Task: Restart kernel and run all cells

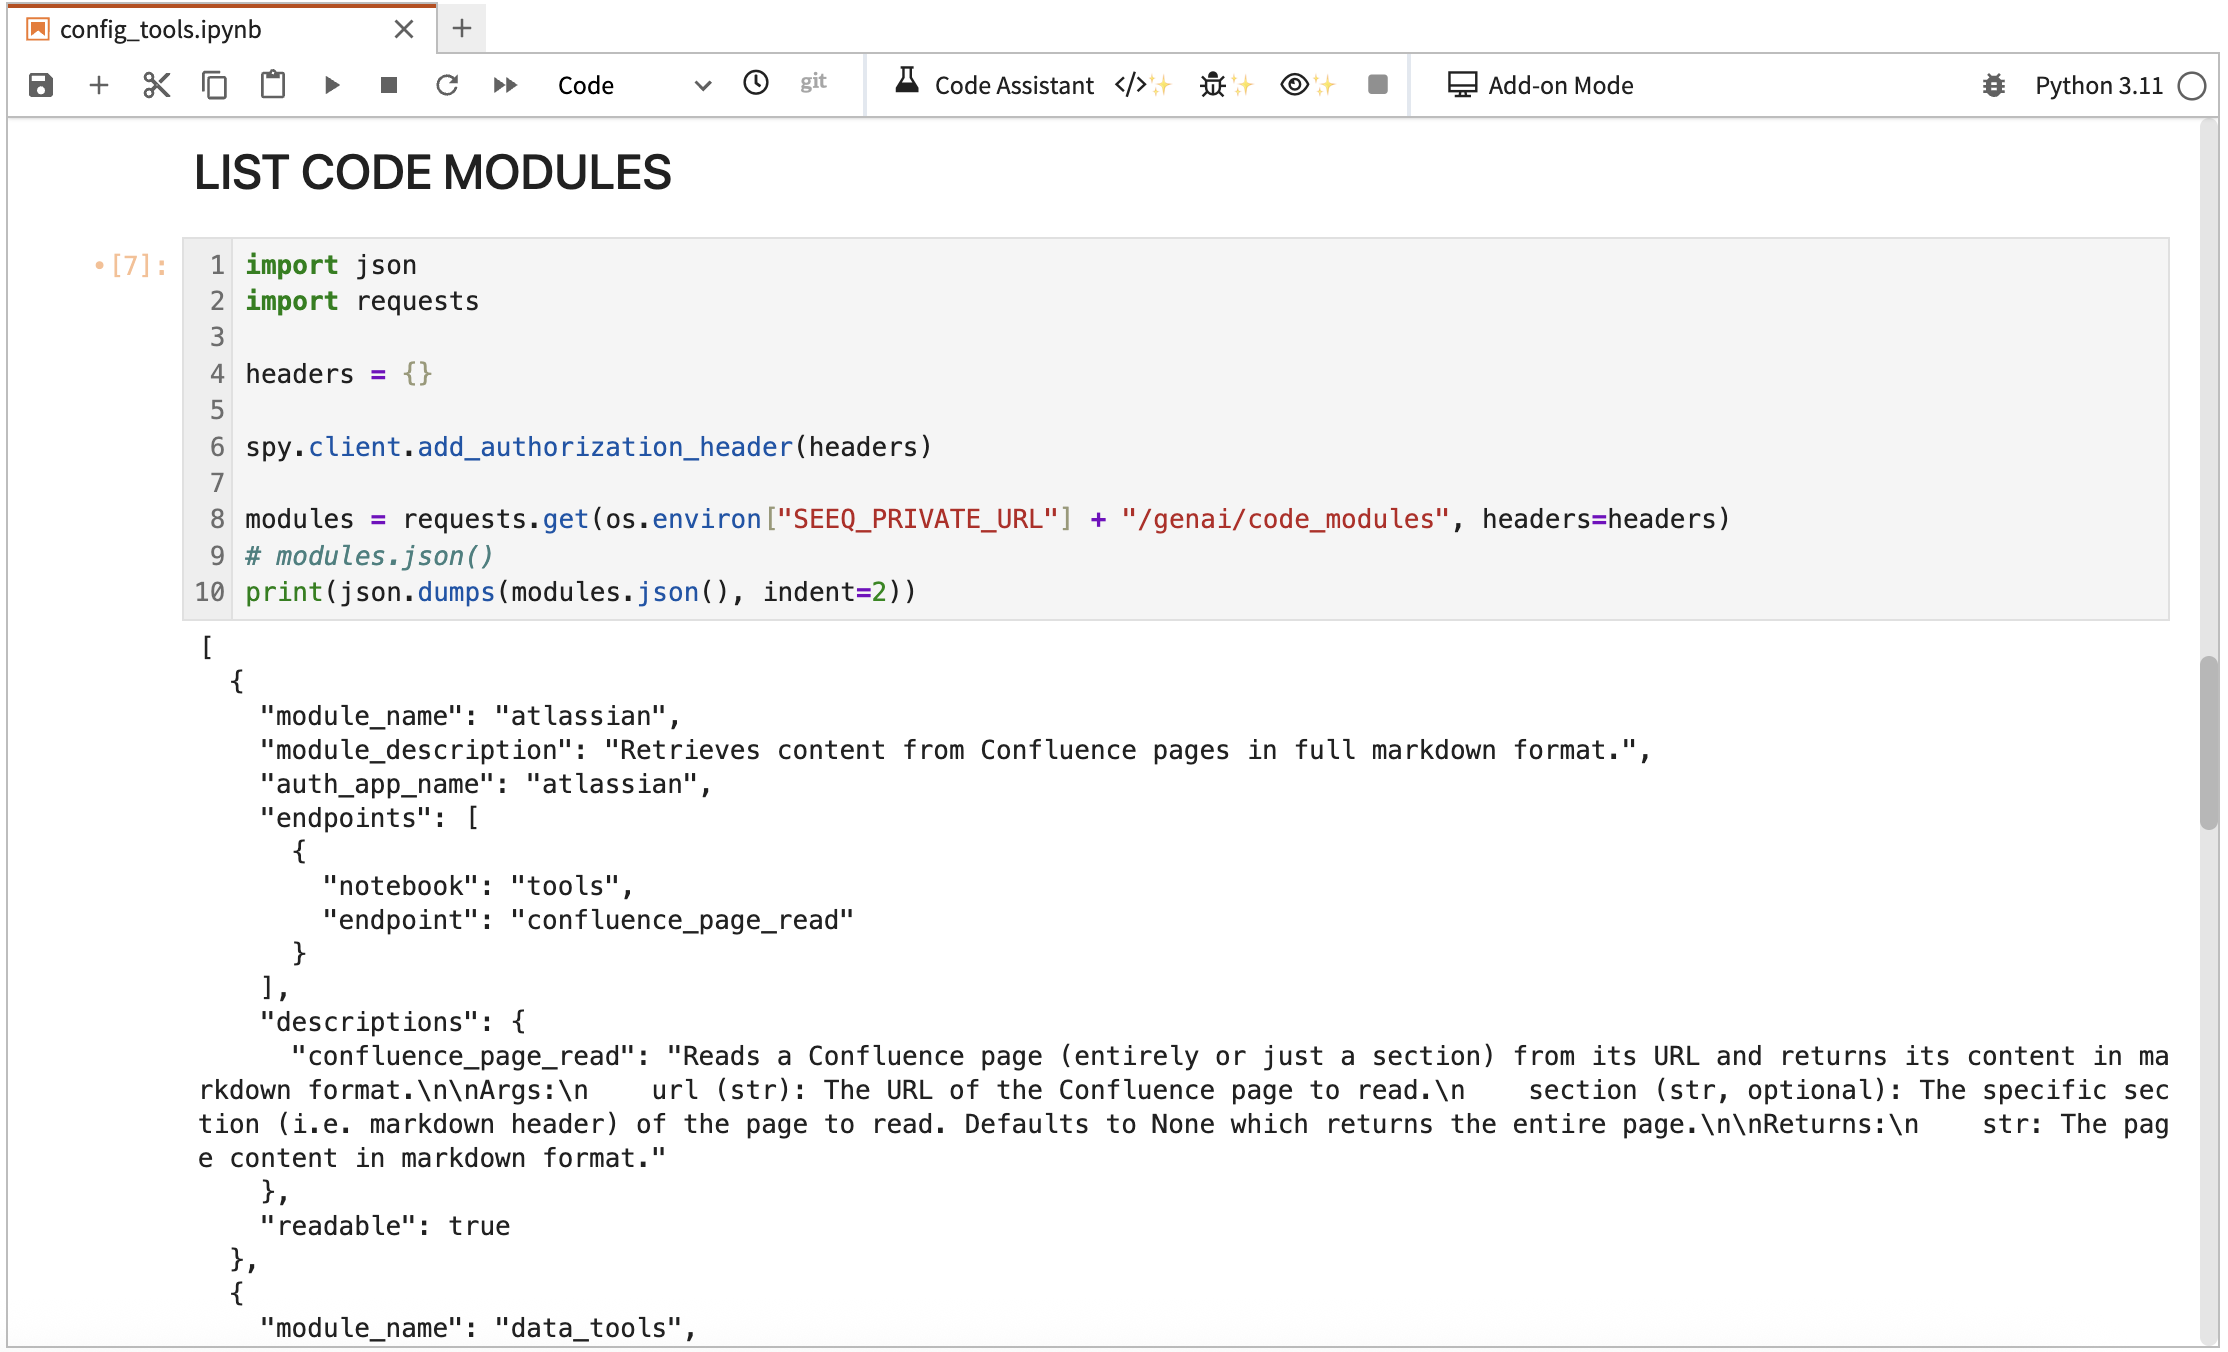Action: click(505, 85)
